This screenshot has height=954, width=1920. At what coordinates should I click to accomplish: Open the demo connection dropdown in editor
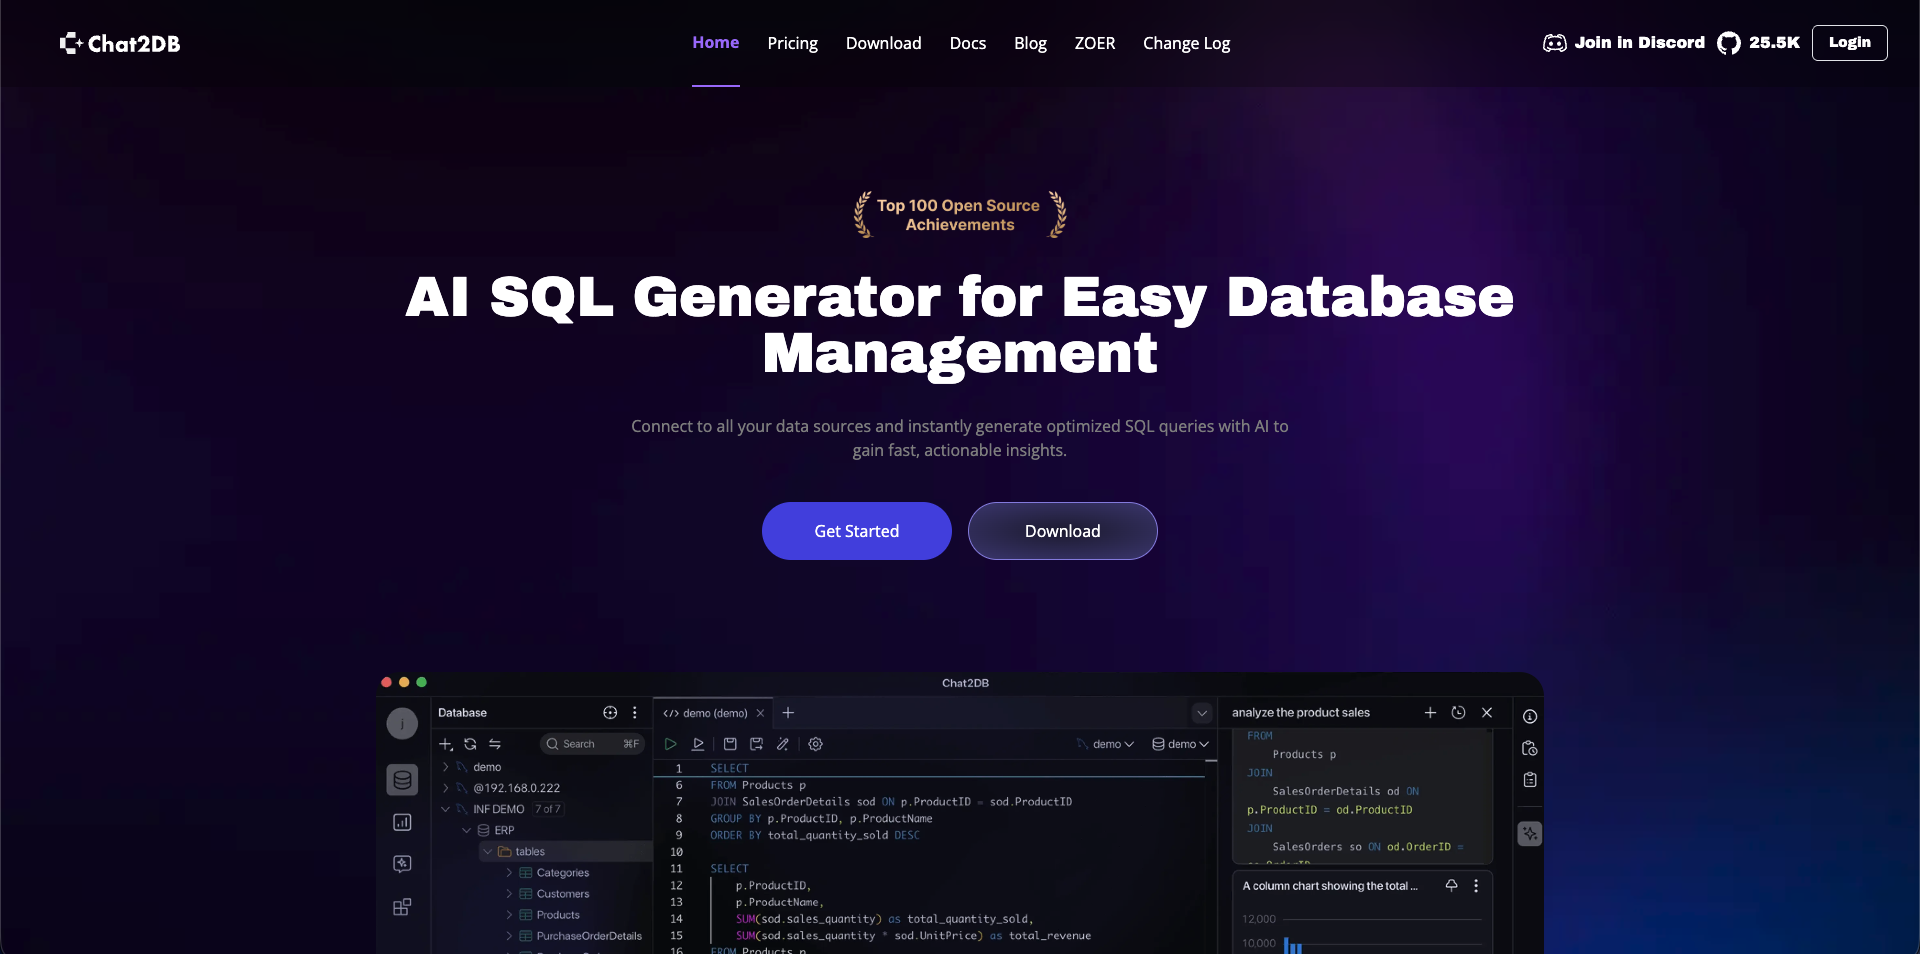click(1105, 744)
